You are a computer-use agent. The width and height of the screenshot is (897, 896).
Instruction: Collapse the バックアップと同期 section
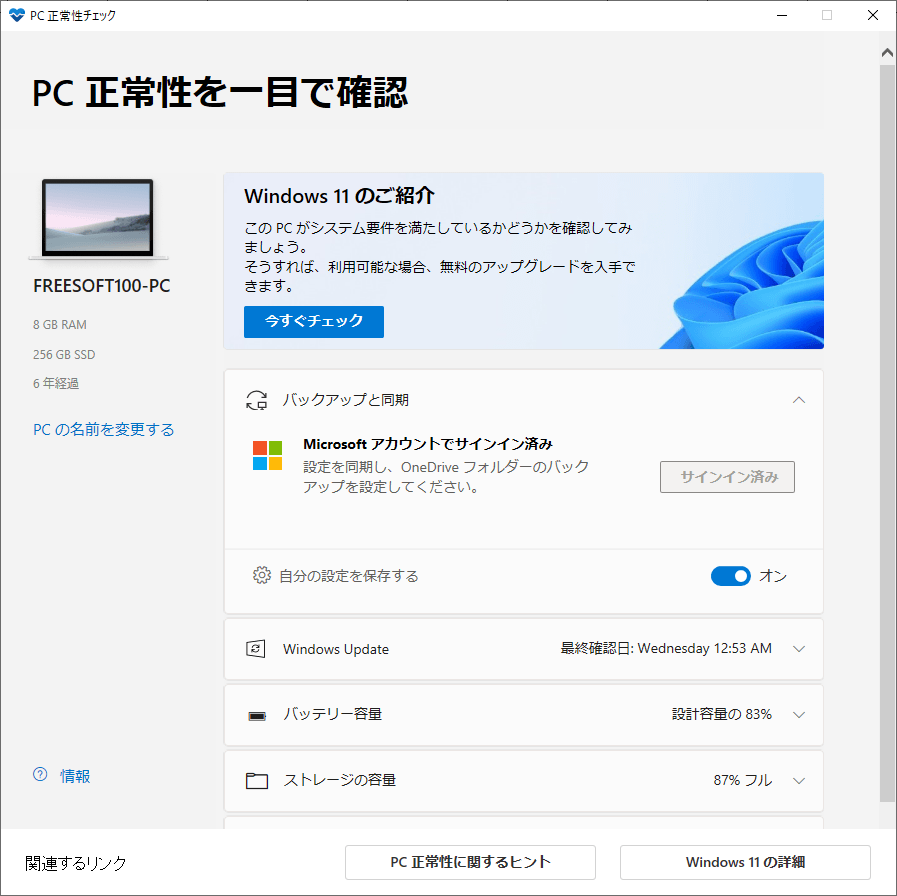(x=798, y=400)
